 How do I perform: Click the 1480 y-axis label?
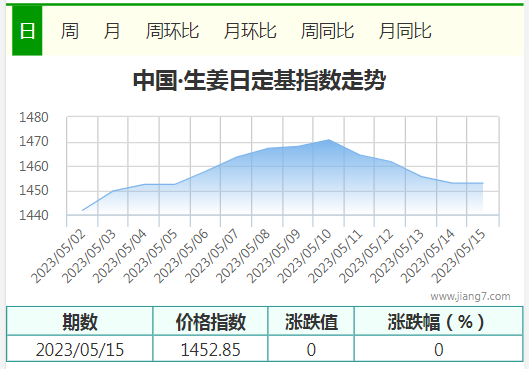34,117
